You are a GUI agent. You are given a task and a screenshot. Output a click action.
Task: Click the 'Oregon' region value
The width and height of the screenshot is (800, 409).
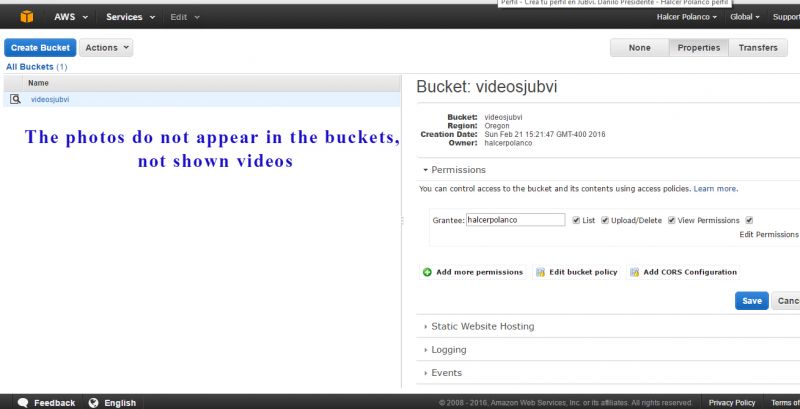(497, 126)
